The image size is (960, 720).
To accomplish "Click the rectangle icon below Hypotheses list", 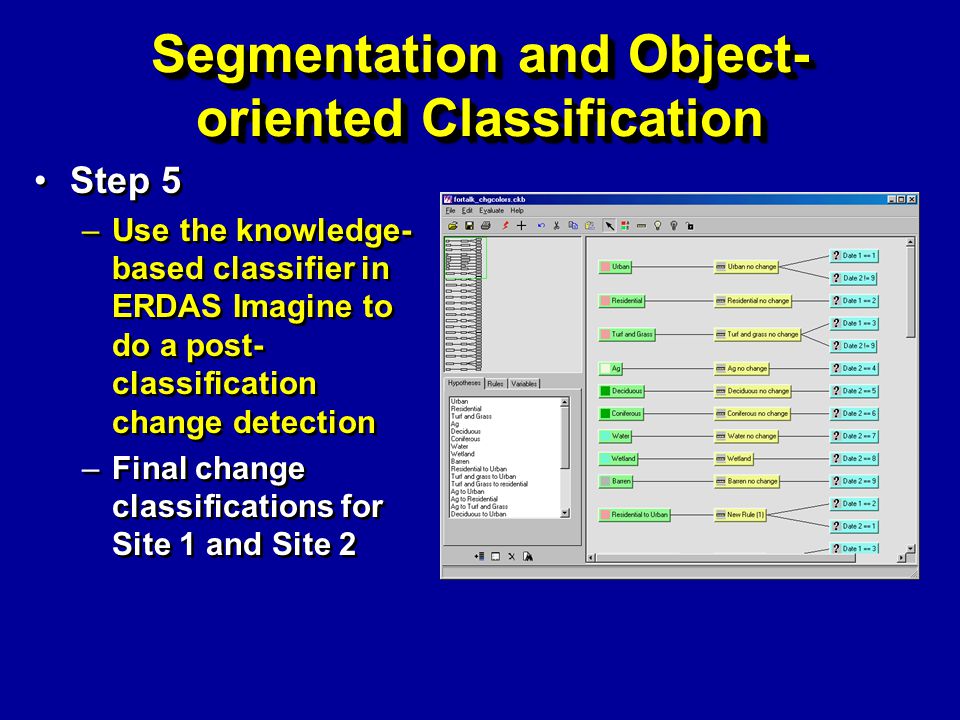I will click(x=495, y=557).
